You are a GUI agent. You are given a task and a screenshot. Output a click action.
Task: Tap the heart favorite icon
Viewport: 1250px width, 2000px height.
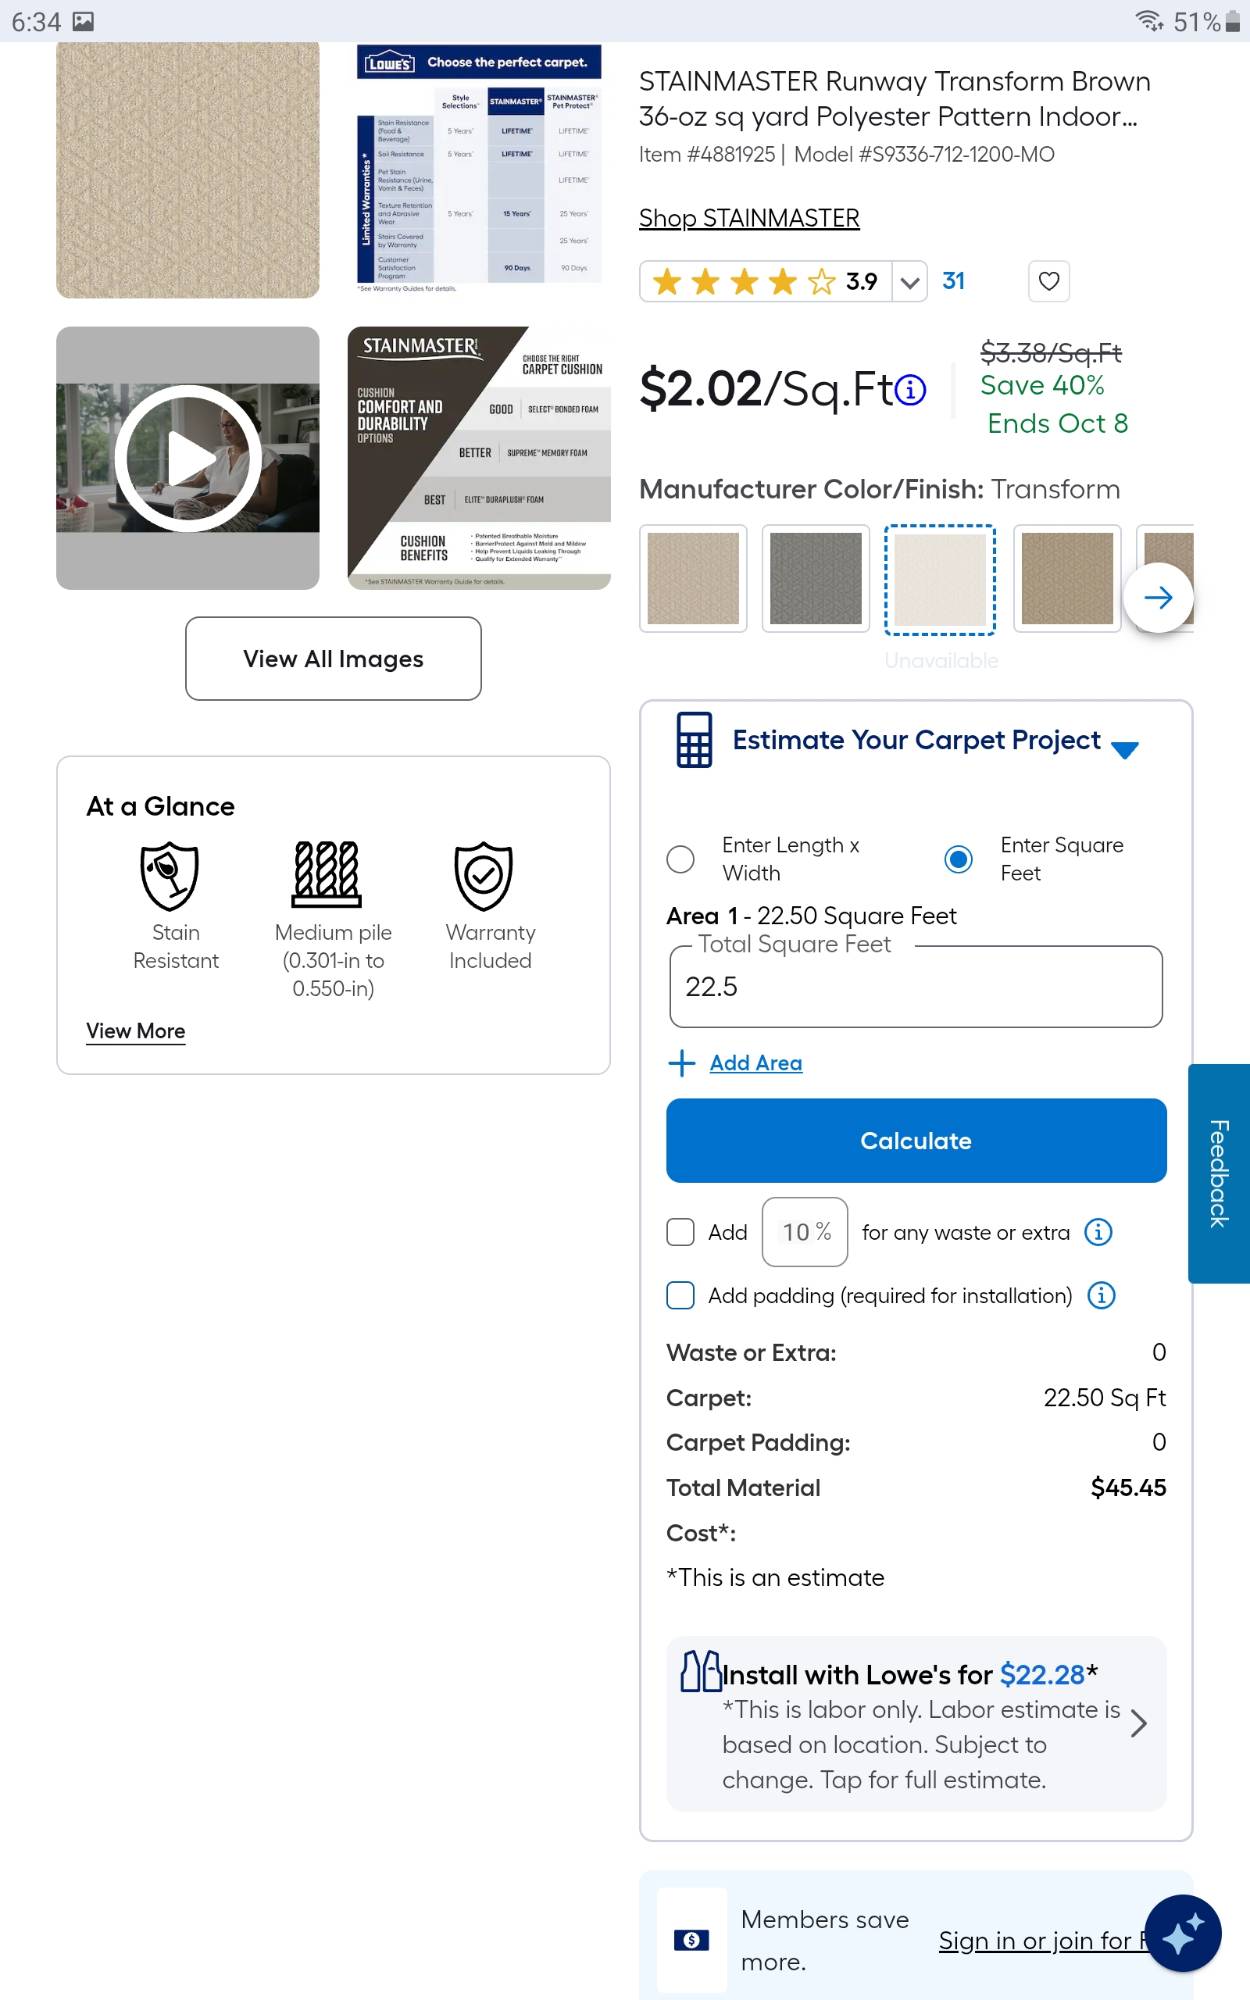pos(1048,282)
